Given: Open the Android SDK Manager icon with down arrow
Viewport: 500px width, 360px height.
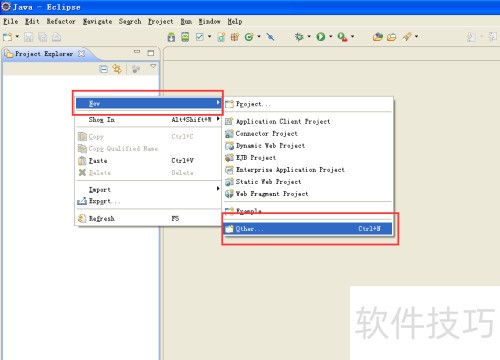Looking at the screenshot, I should [171, 37].
